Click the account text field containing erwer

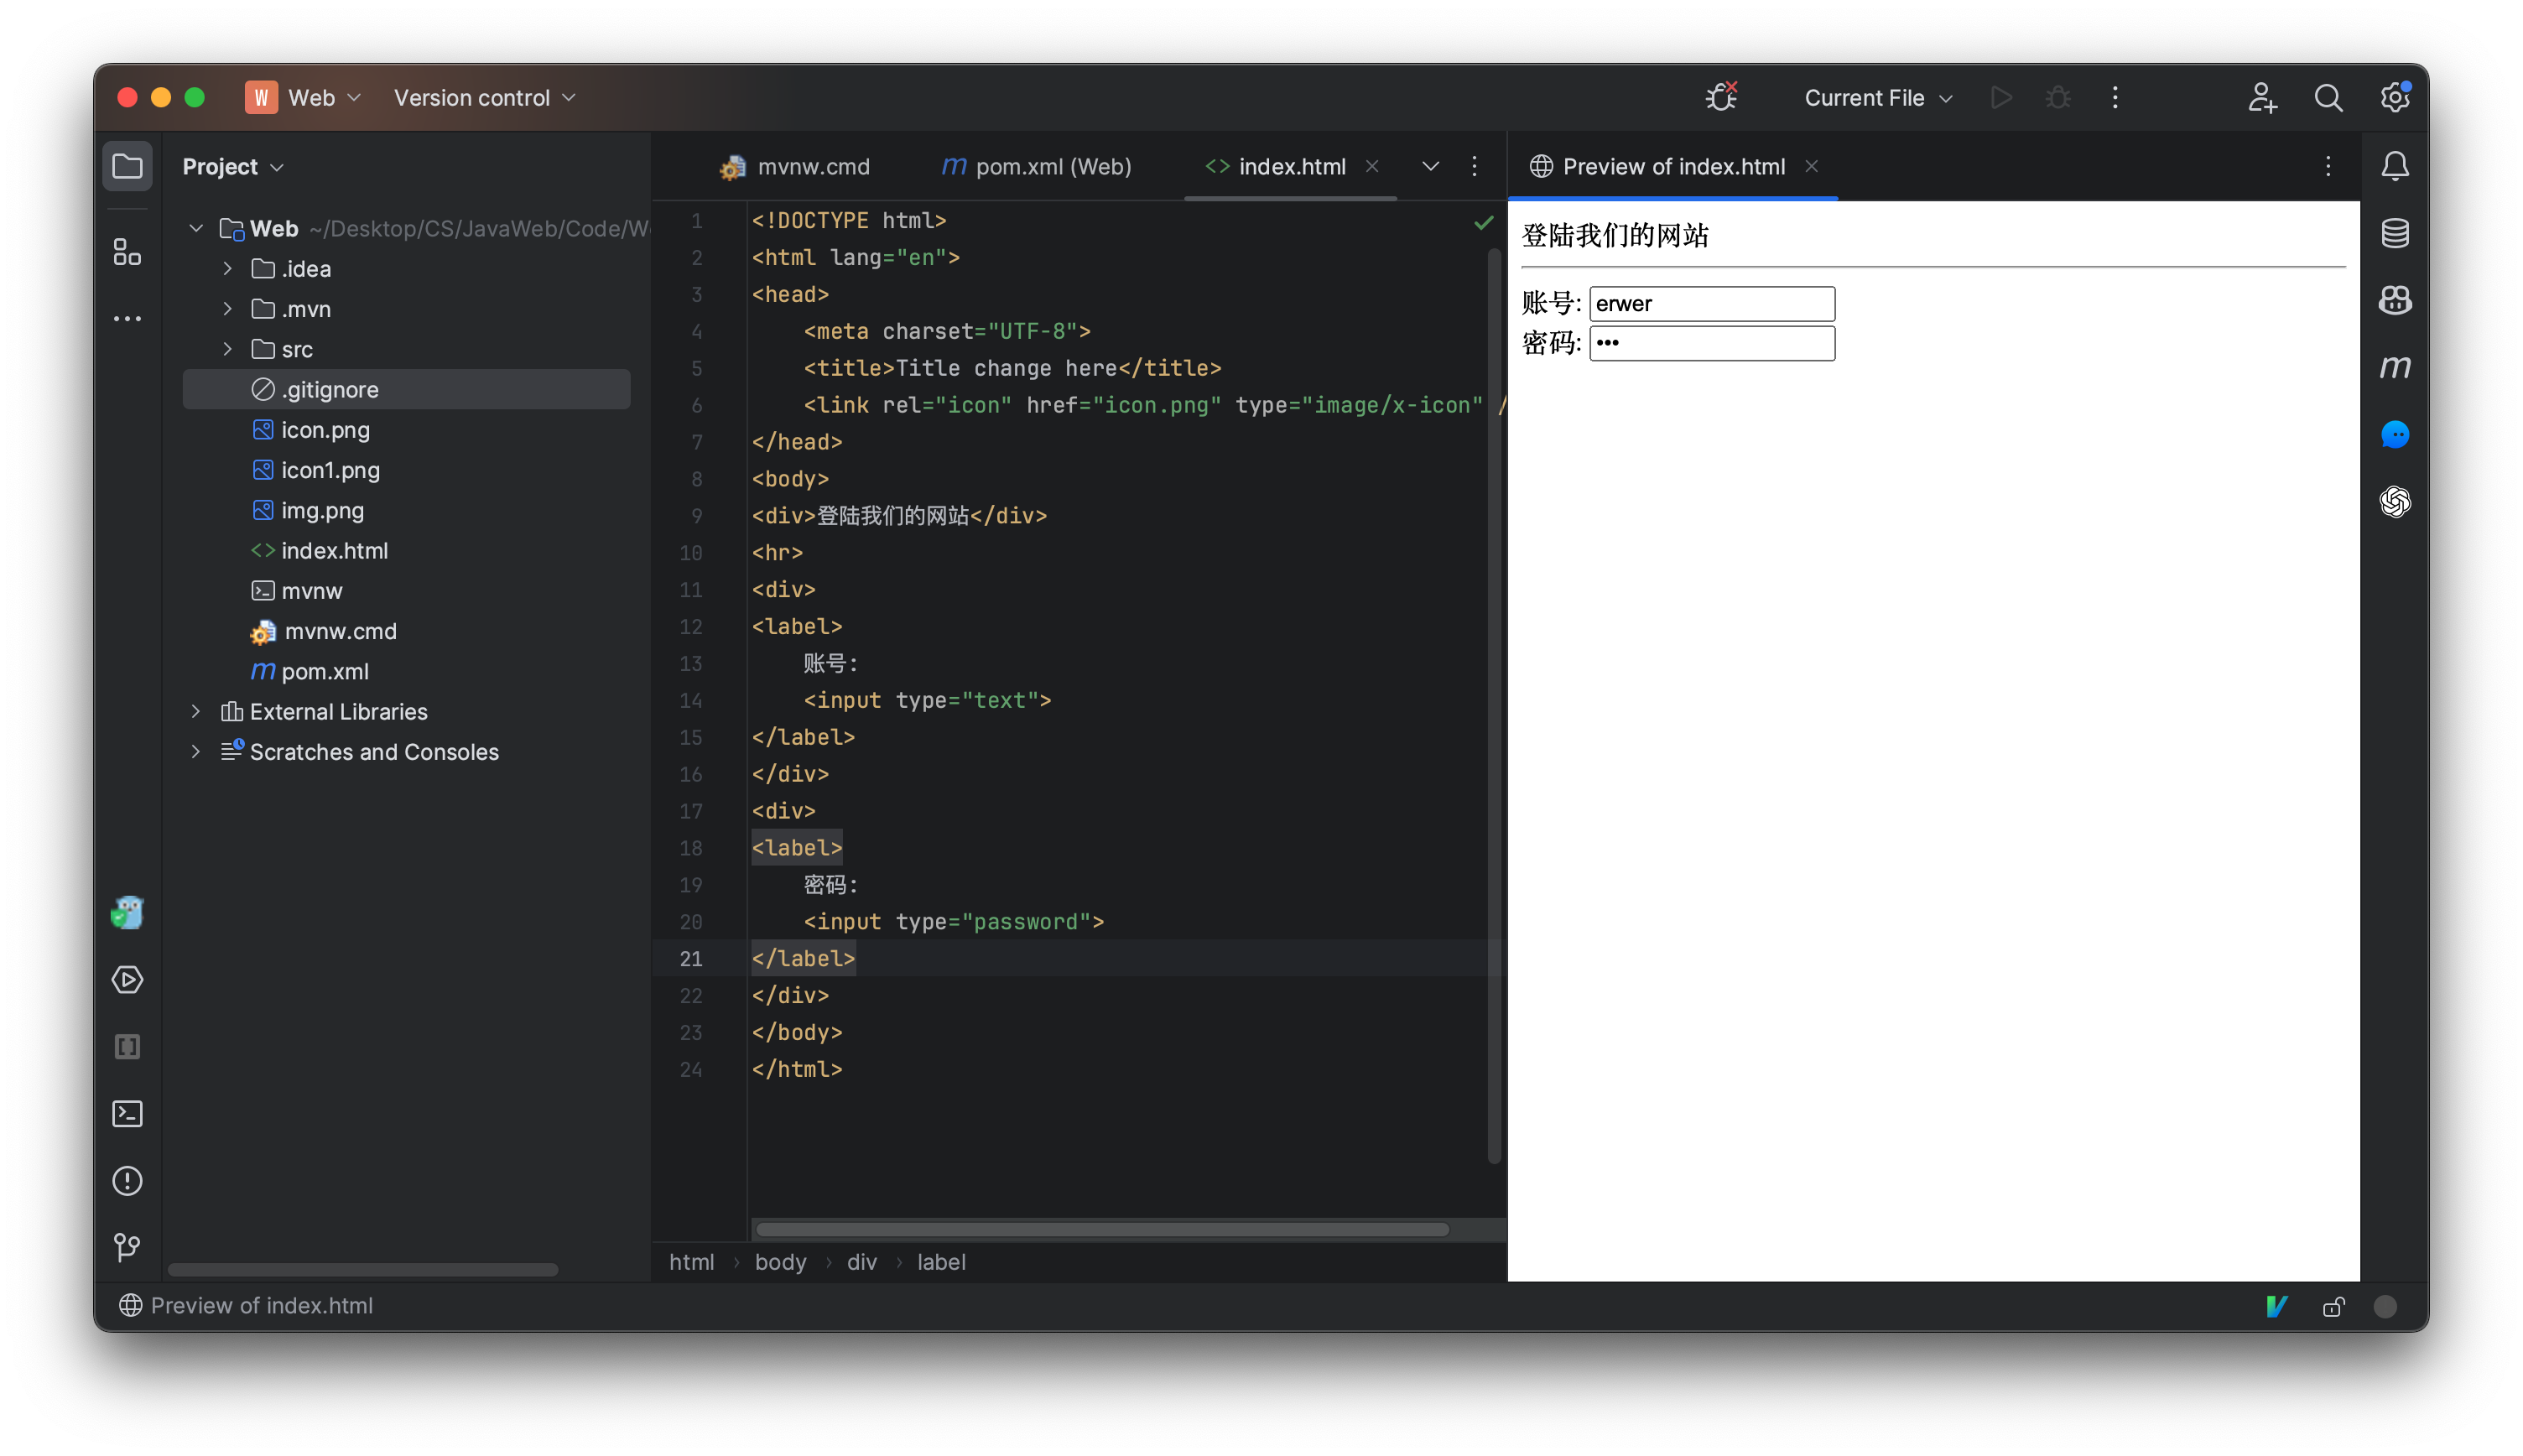tap(1711, 303)
